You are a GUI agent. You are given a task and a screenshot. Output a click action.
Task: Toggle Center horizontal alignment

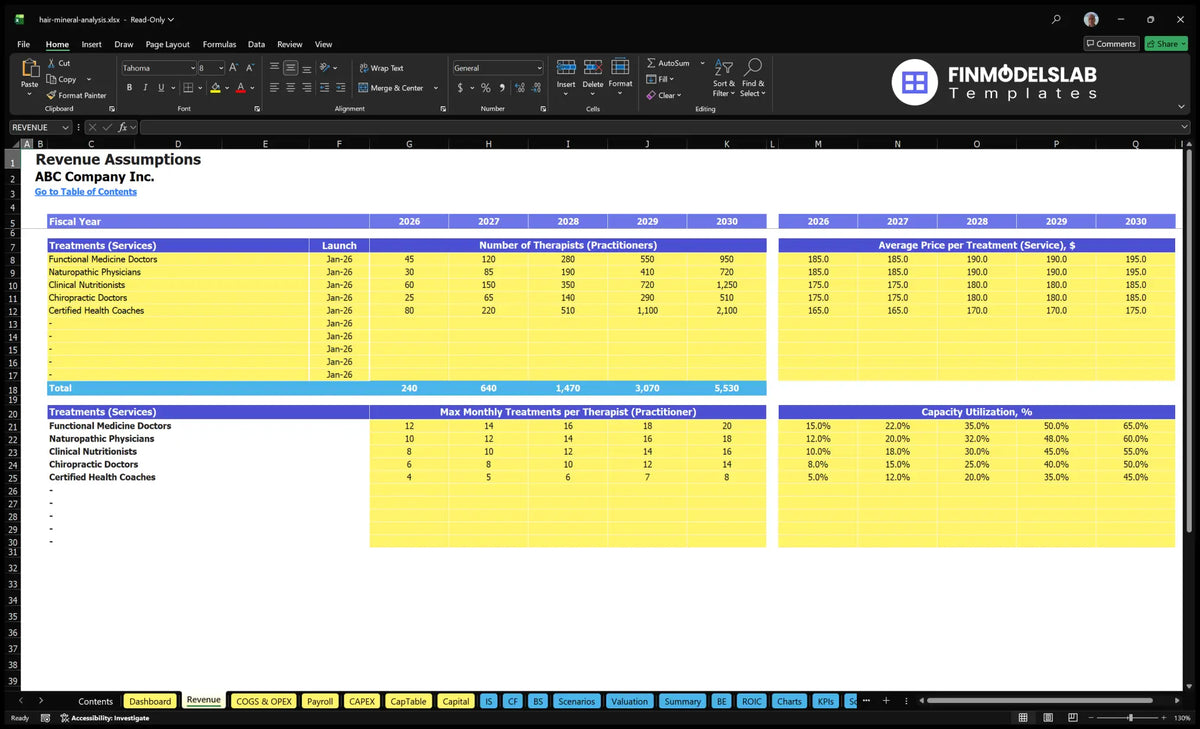[x=290, y=88]
